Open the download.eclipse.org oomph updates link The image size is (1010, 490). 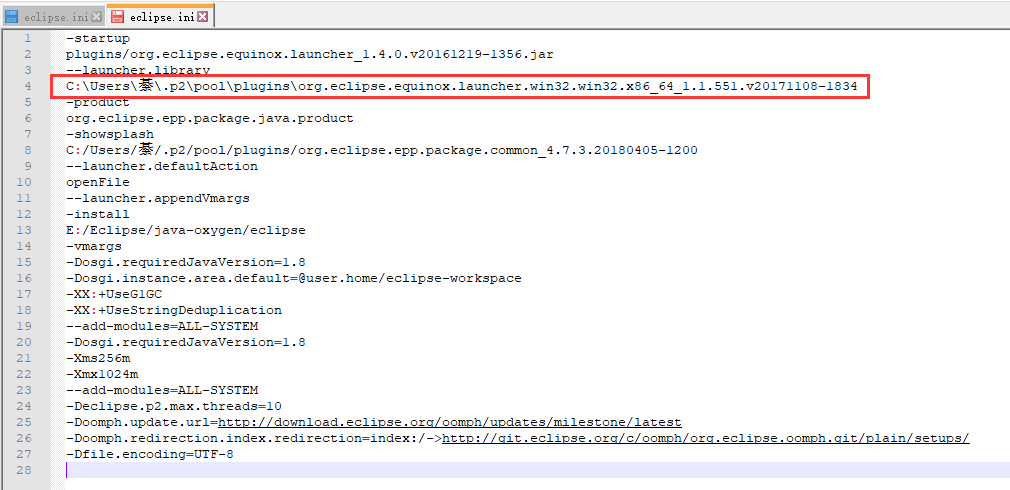(x=450, y=422)
